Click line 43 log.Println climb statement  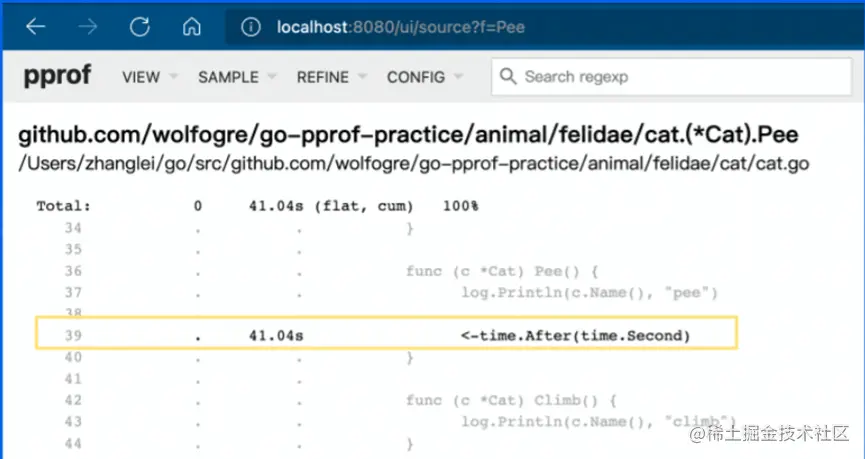point(599,422)
